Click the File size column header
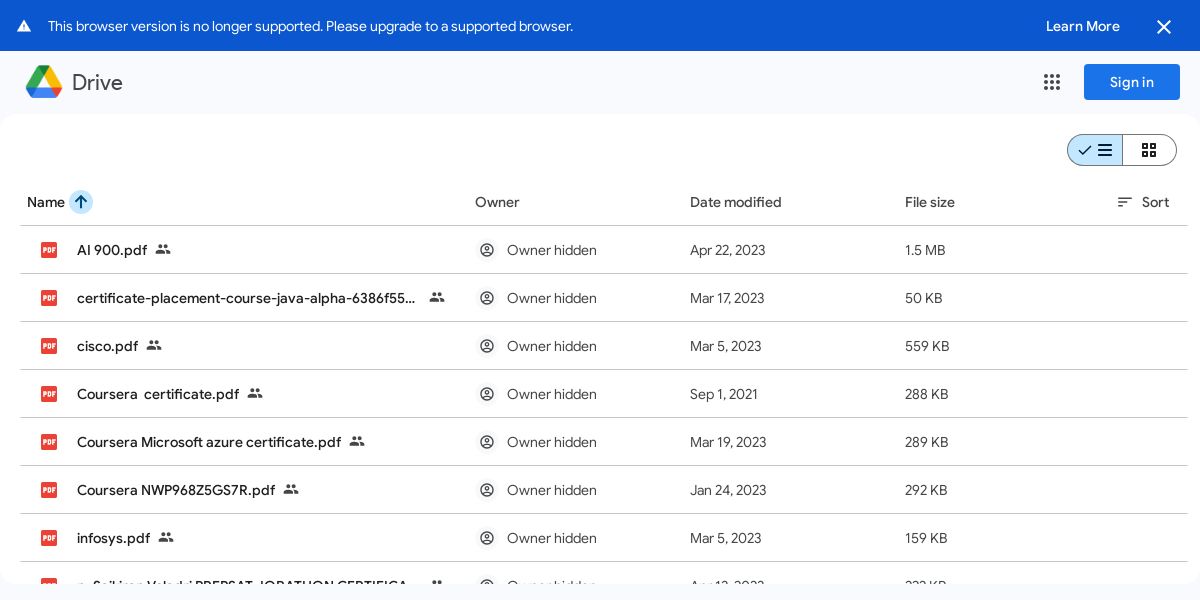The height and width of the screenshot is (600, 1200). (929, 202)
